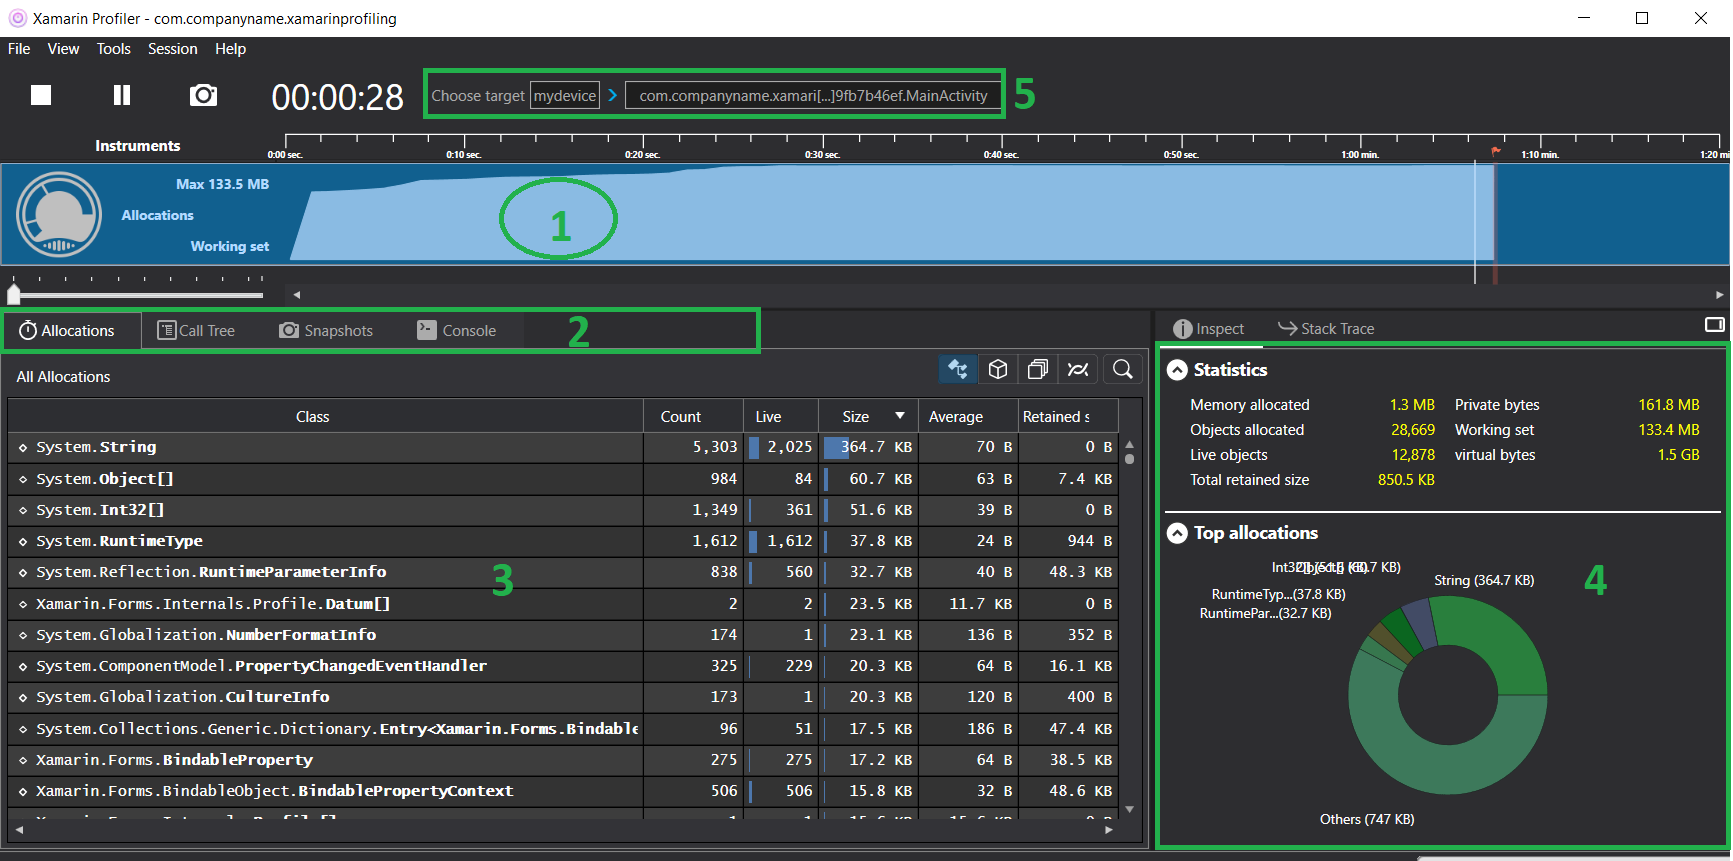This screenshot has height=861, width=1733.
Task: Click the timeline zoom slider handle
Action: [14, 293]
